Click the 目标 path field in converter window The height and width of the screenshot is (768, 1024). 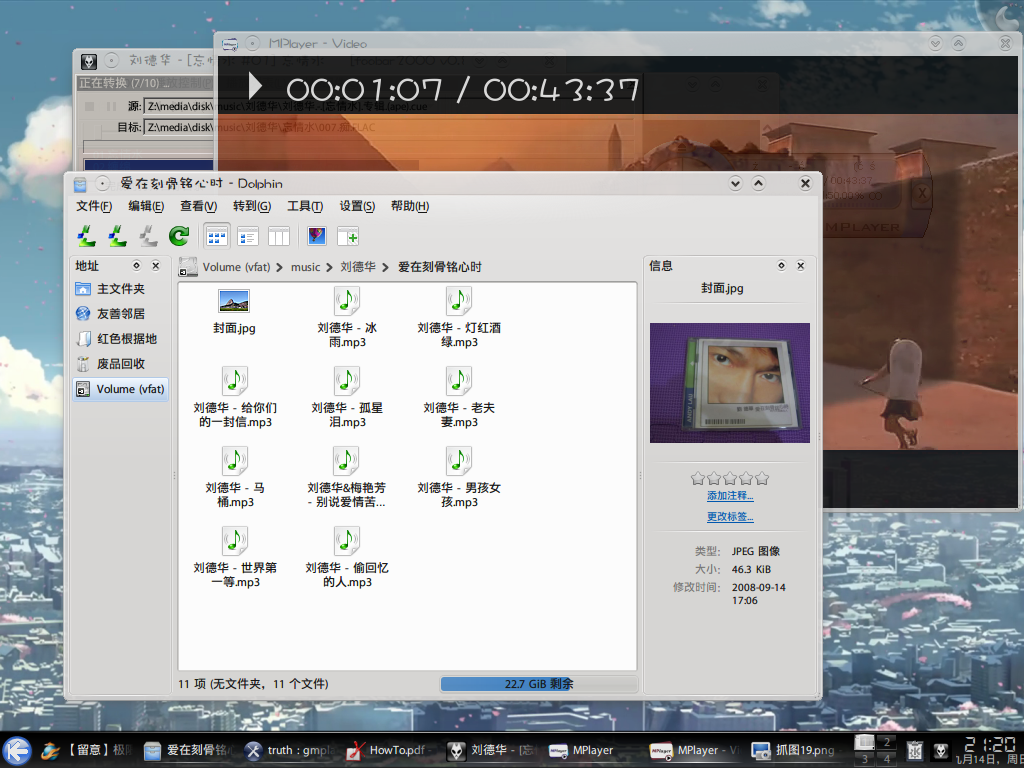(x=178, y=127)
